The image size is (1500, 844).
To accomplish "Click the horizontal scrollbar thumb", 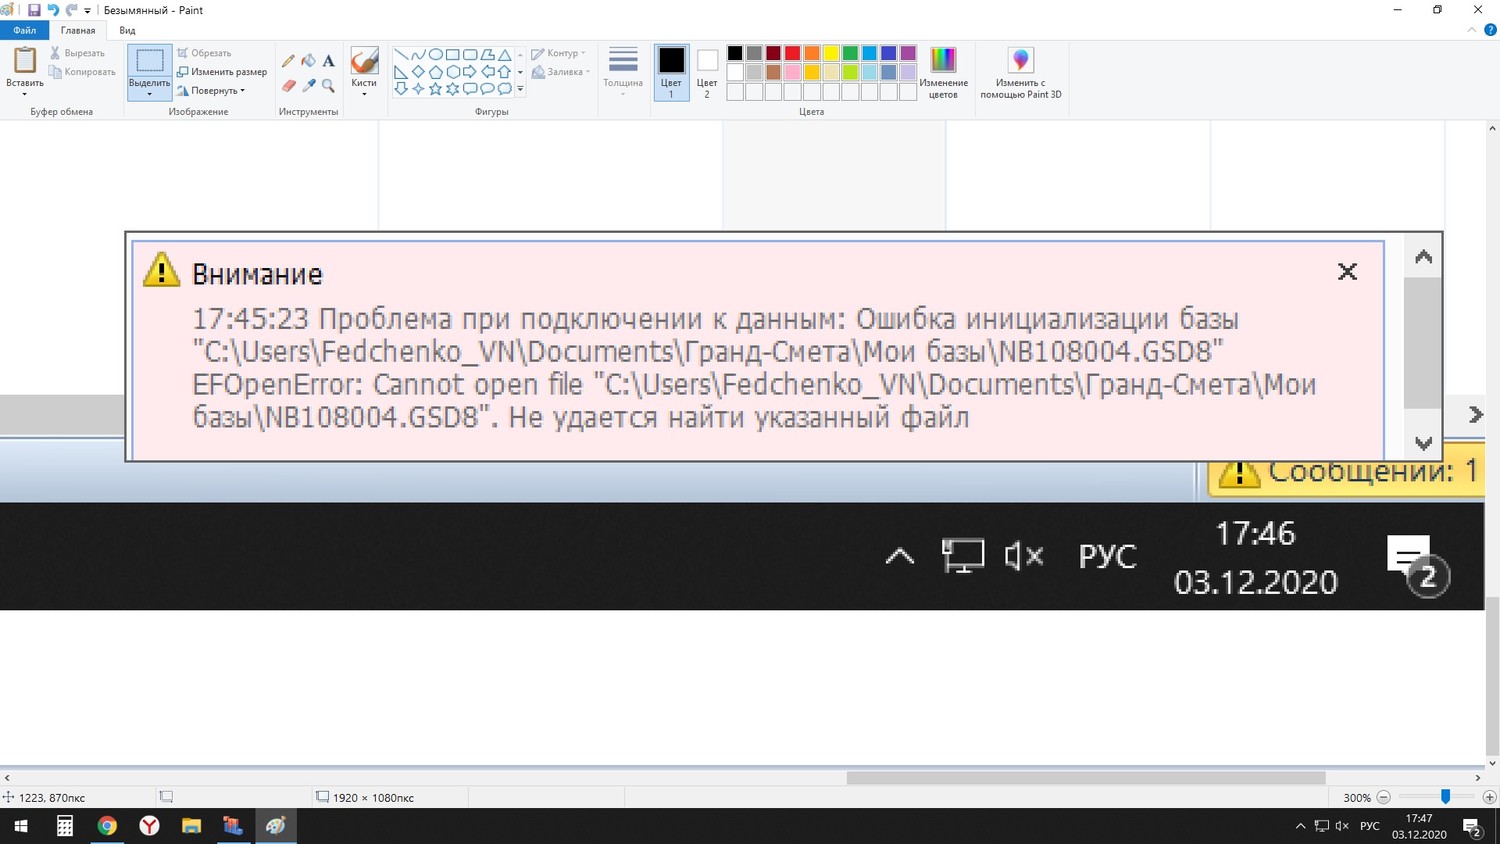I will pos(1086,777).
